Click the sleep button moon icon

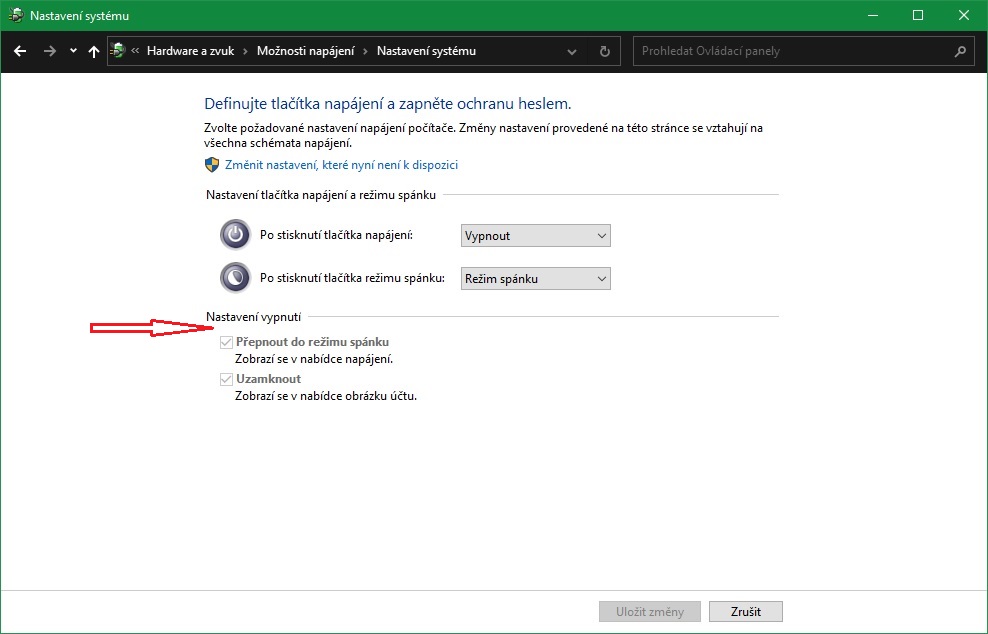234,277
